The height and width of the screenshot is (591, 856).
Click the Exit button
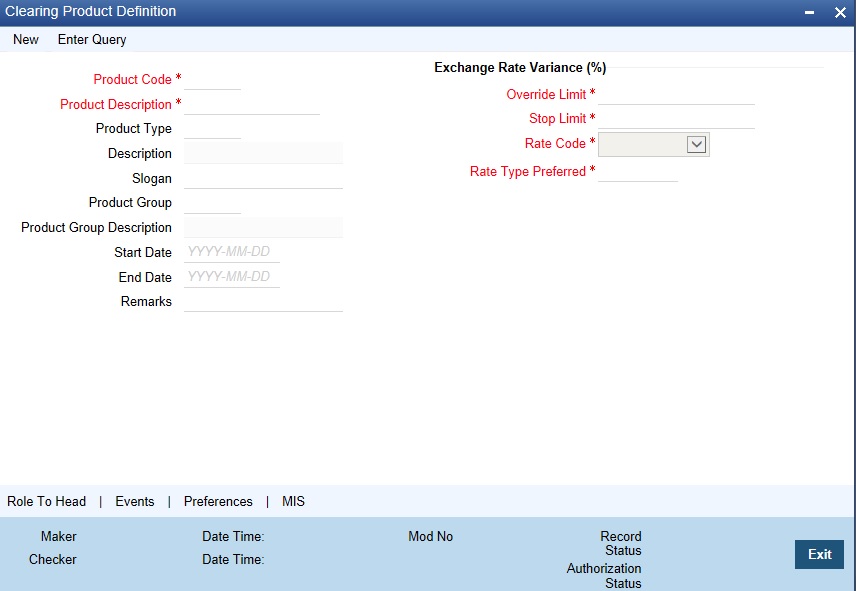pos(819,554)
